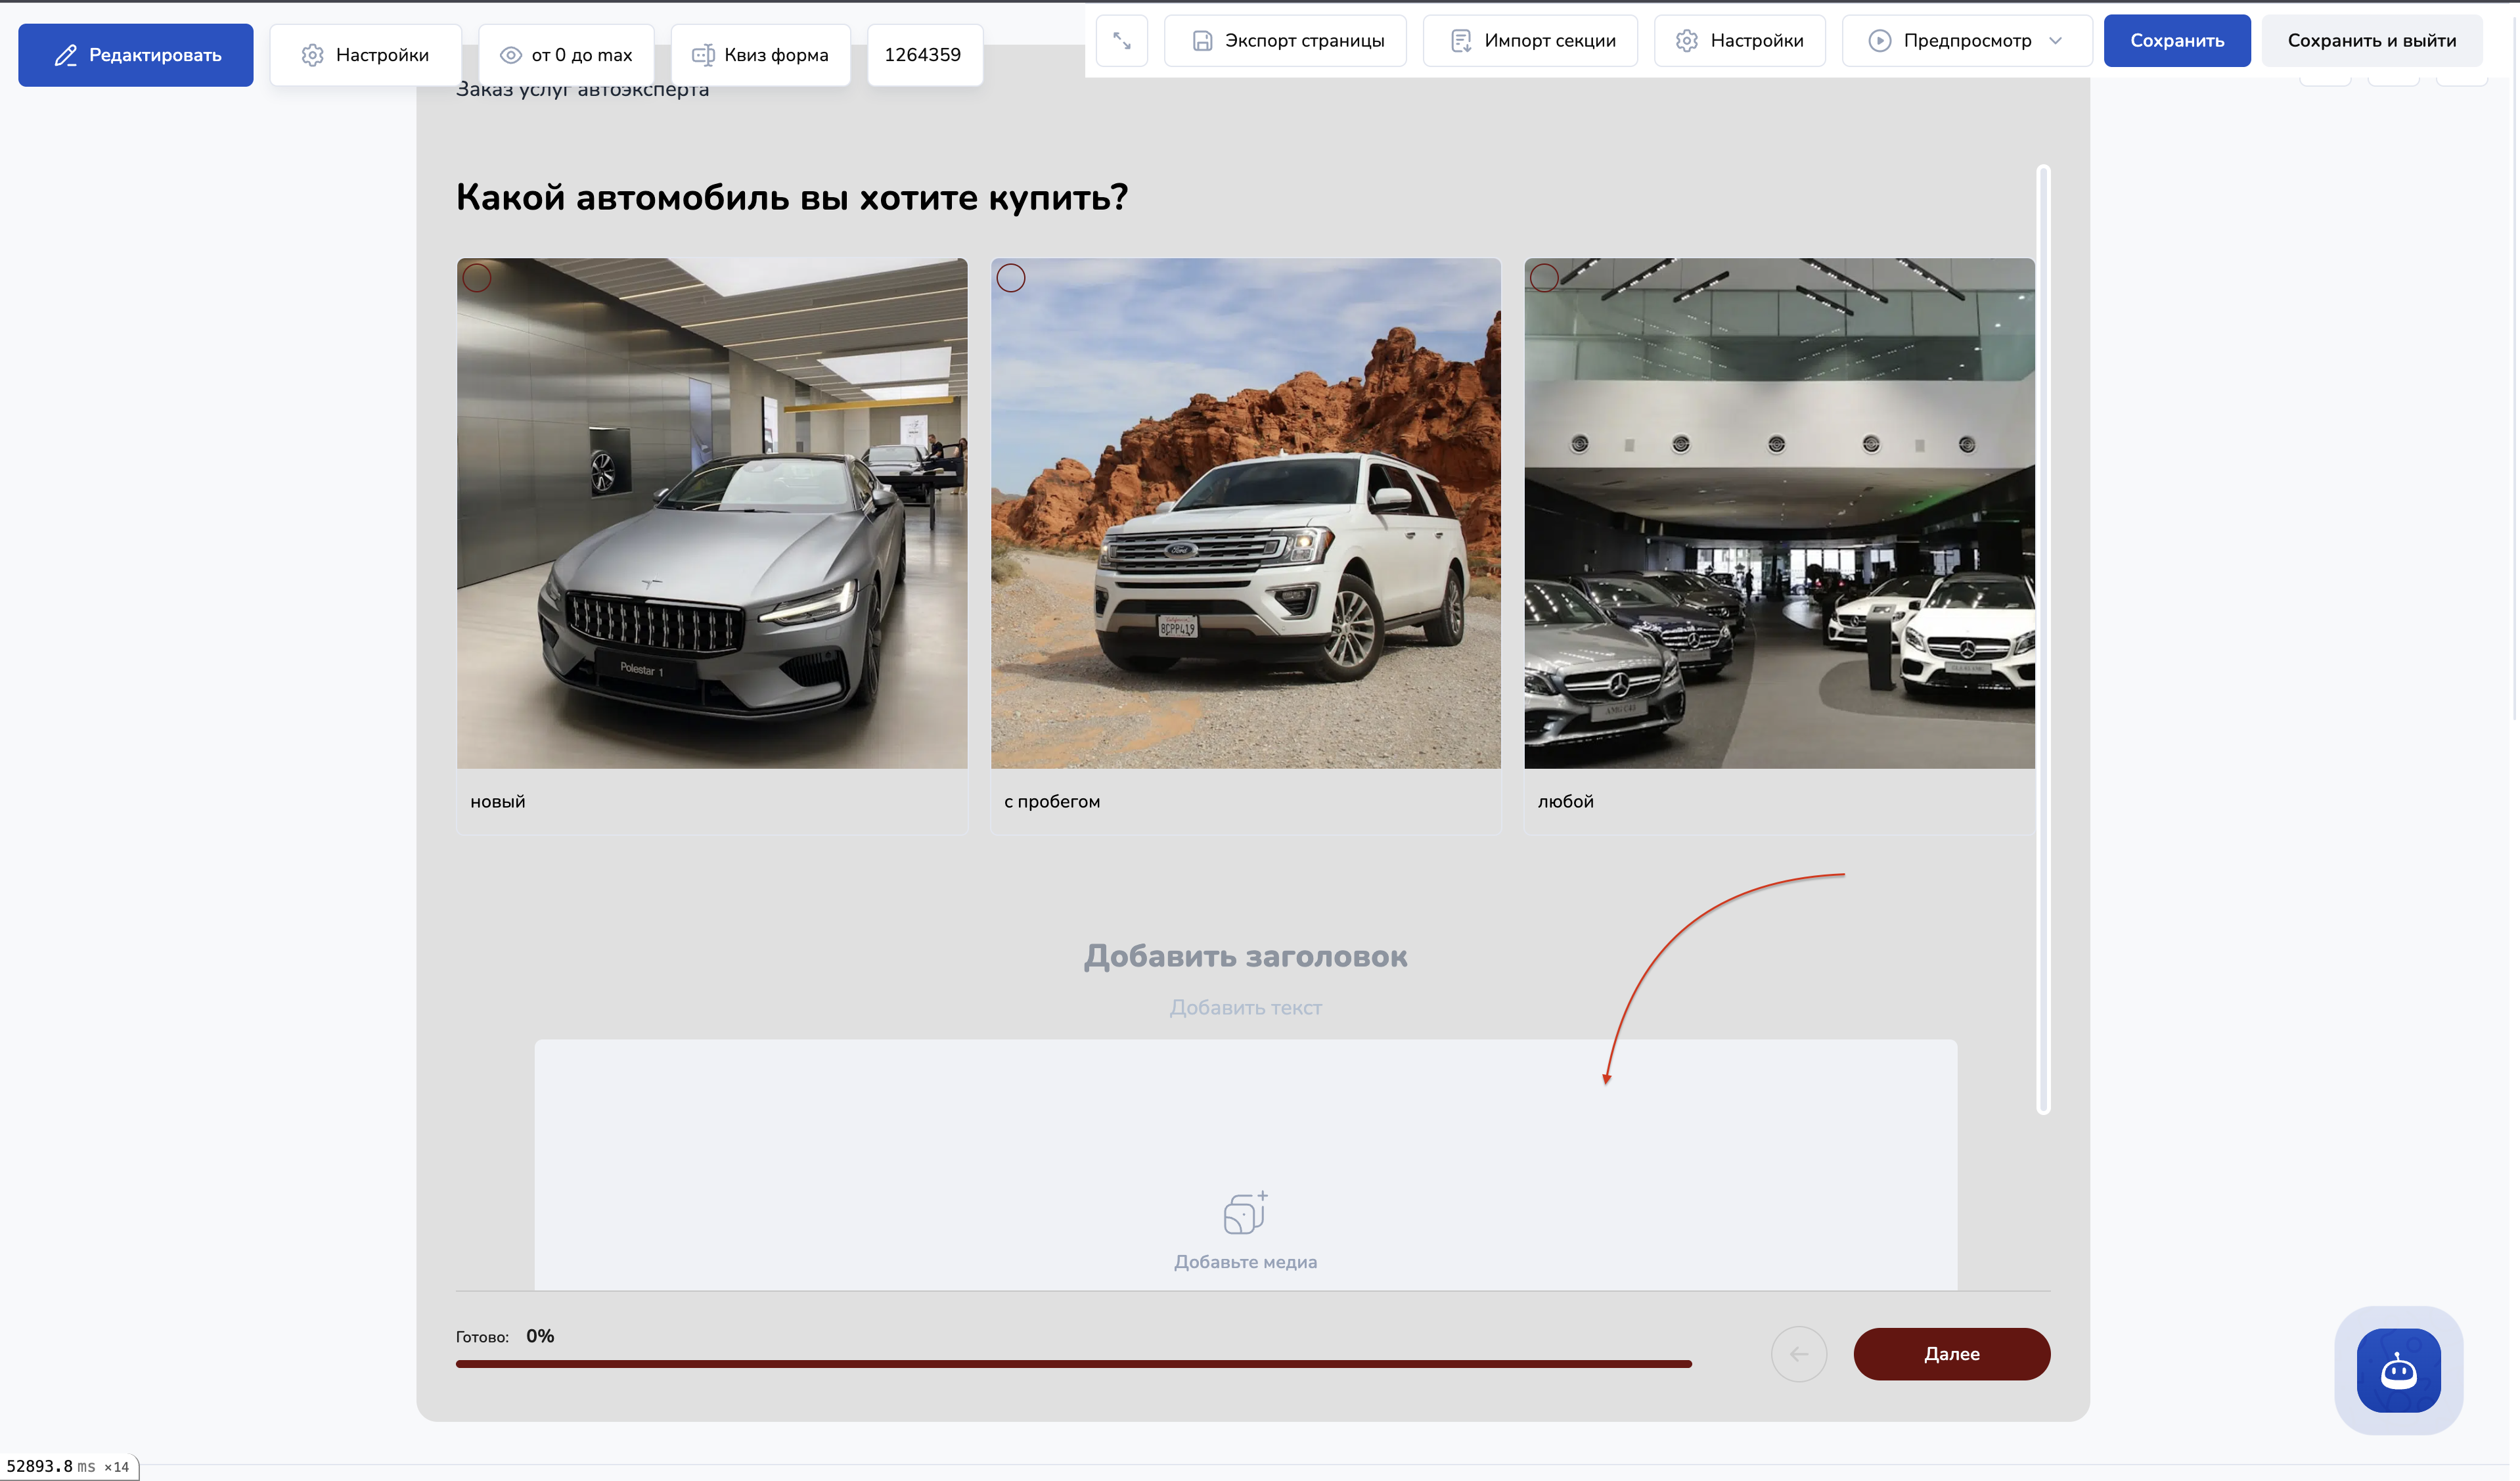Click the eye icon near от 0 до max
Image resolution: width=2520 pixels, height=1481 pixels.
[x=511, y=56]
